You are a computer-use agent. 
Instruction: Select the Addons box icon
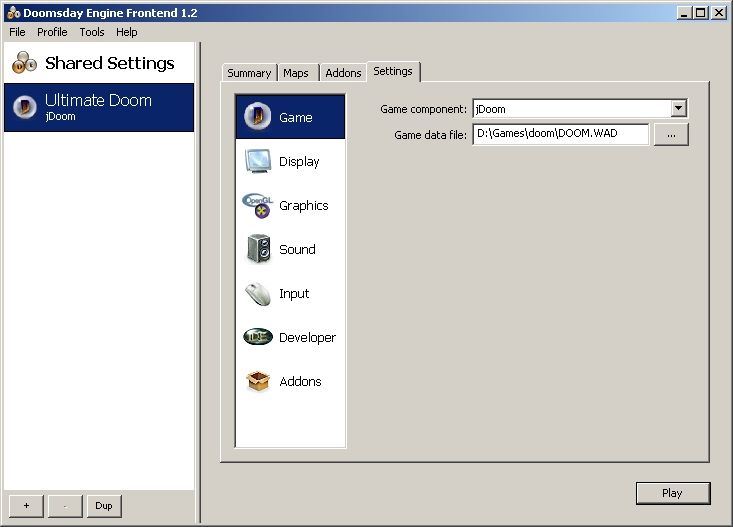(x=258, y=382)
